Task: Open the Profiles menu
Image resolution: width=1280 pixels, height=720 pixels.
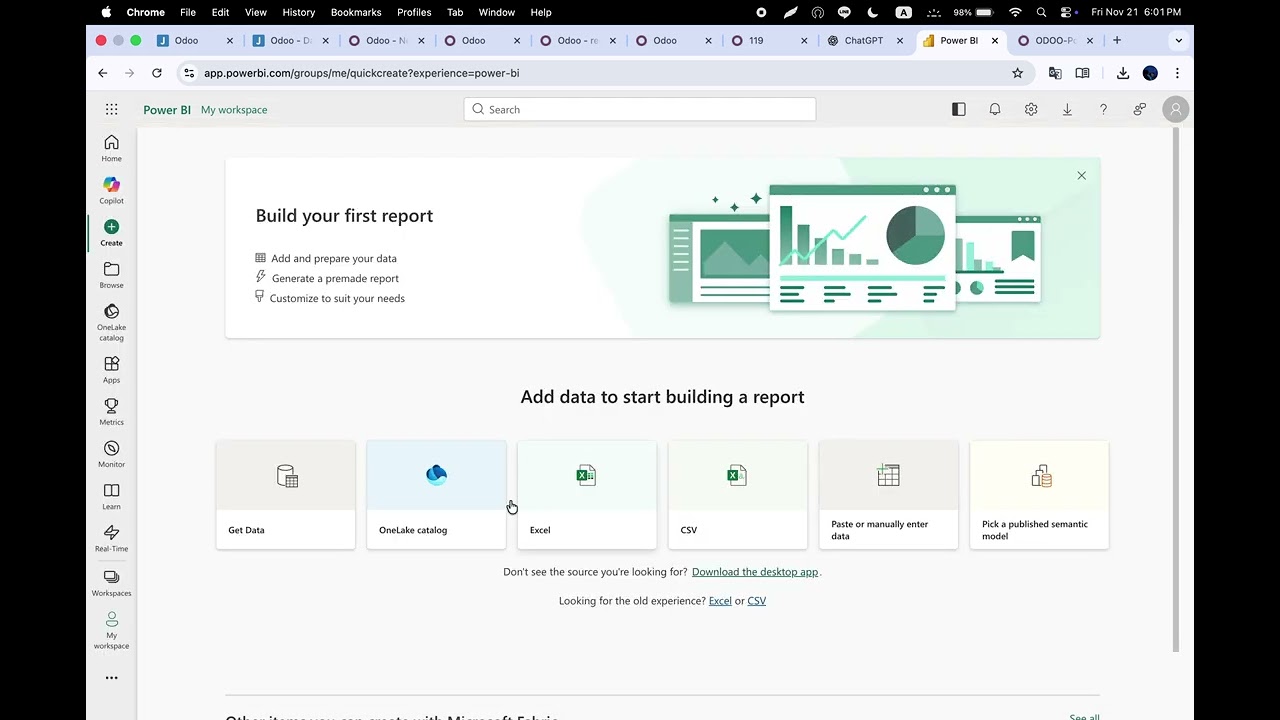Action: 414,12
